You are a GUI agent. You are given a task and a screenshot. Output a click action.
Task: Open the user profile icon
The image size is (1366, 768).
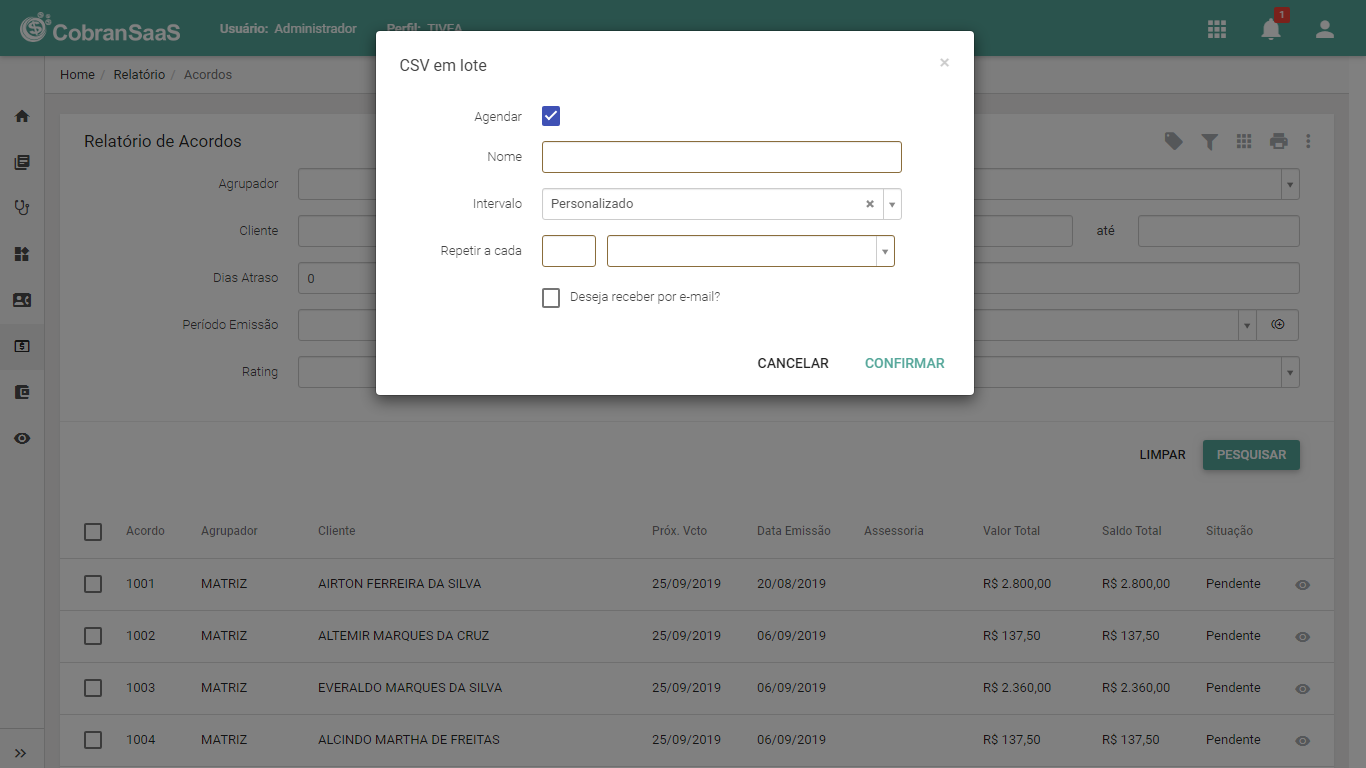coord(1325,29)
